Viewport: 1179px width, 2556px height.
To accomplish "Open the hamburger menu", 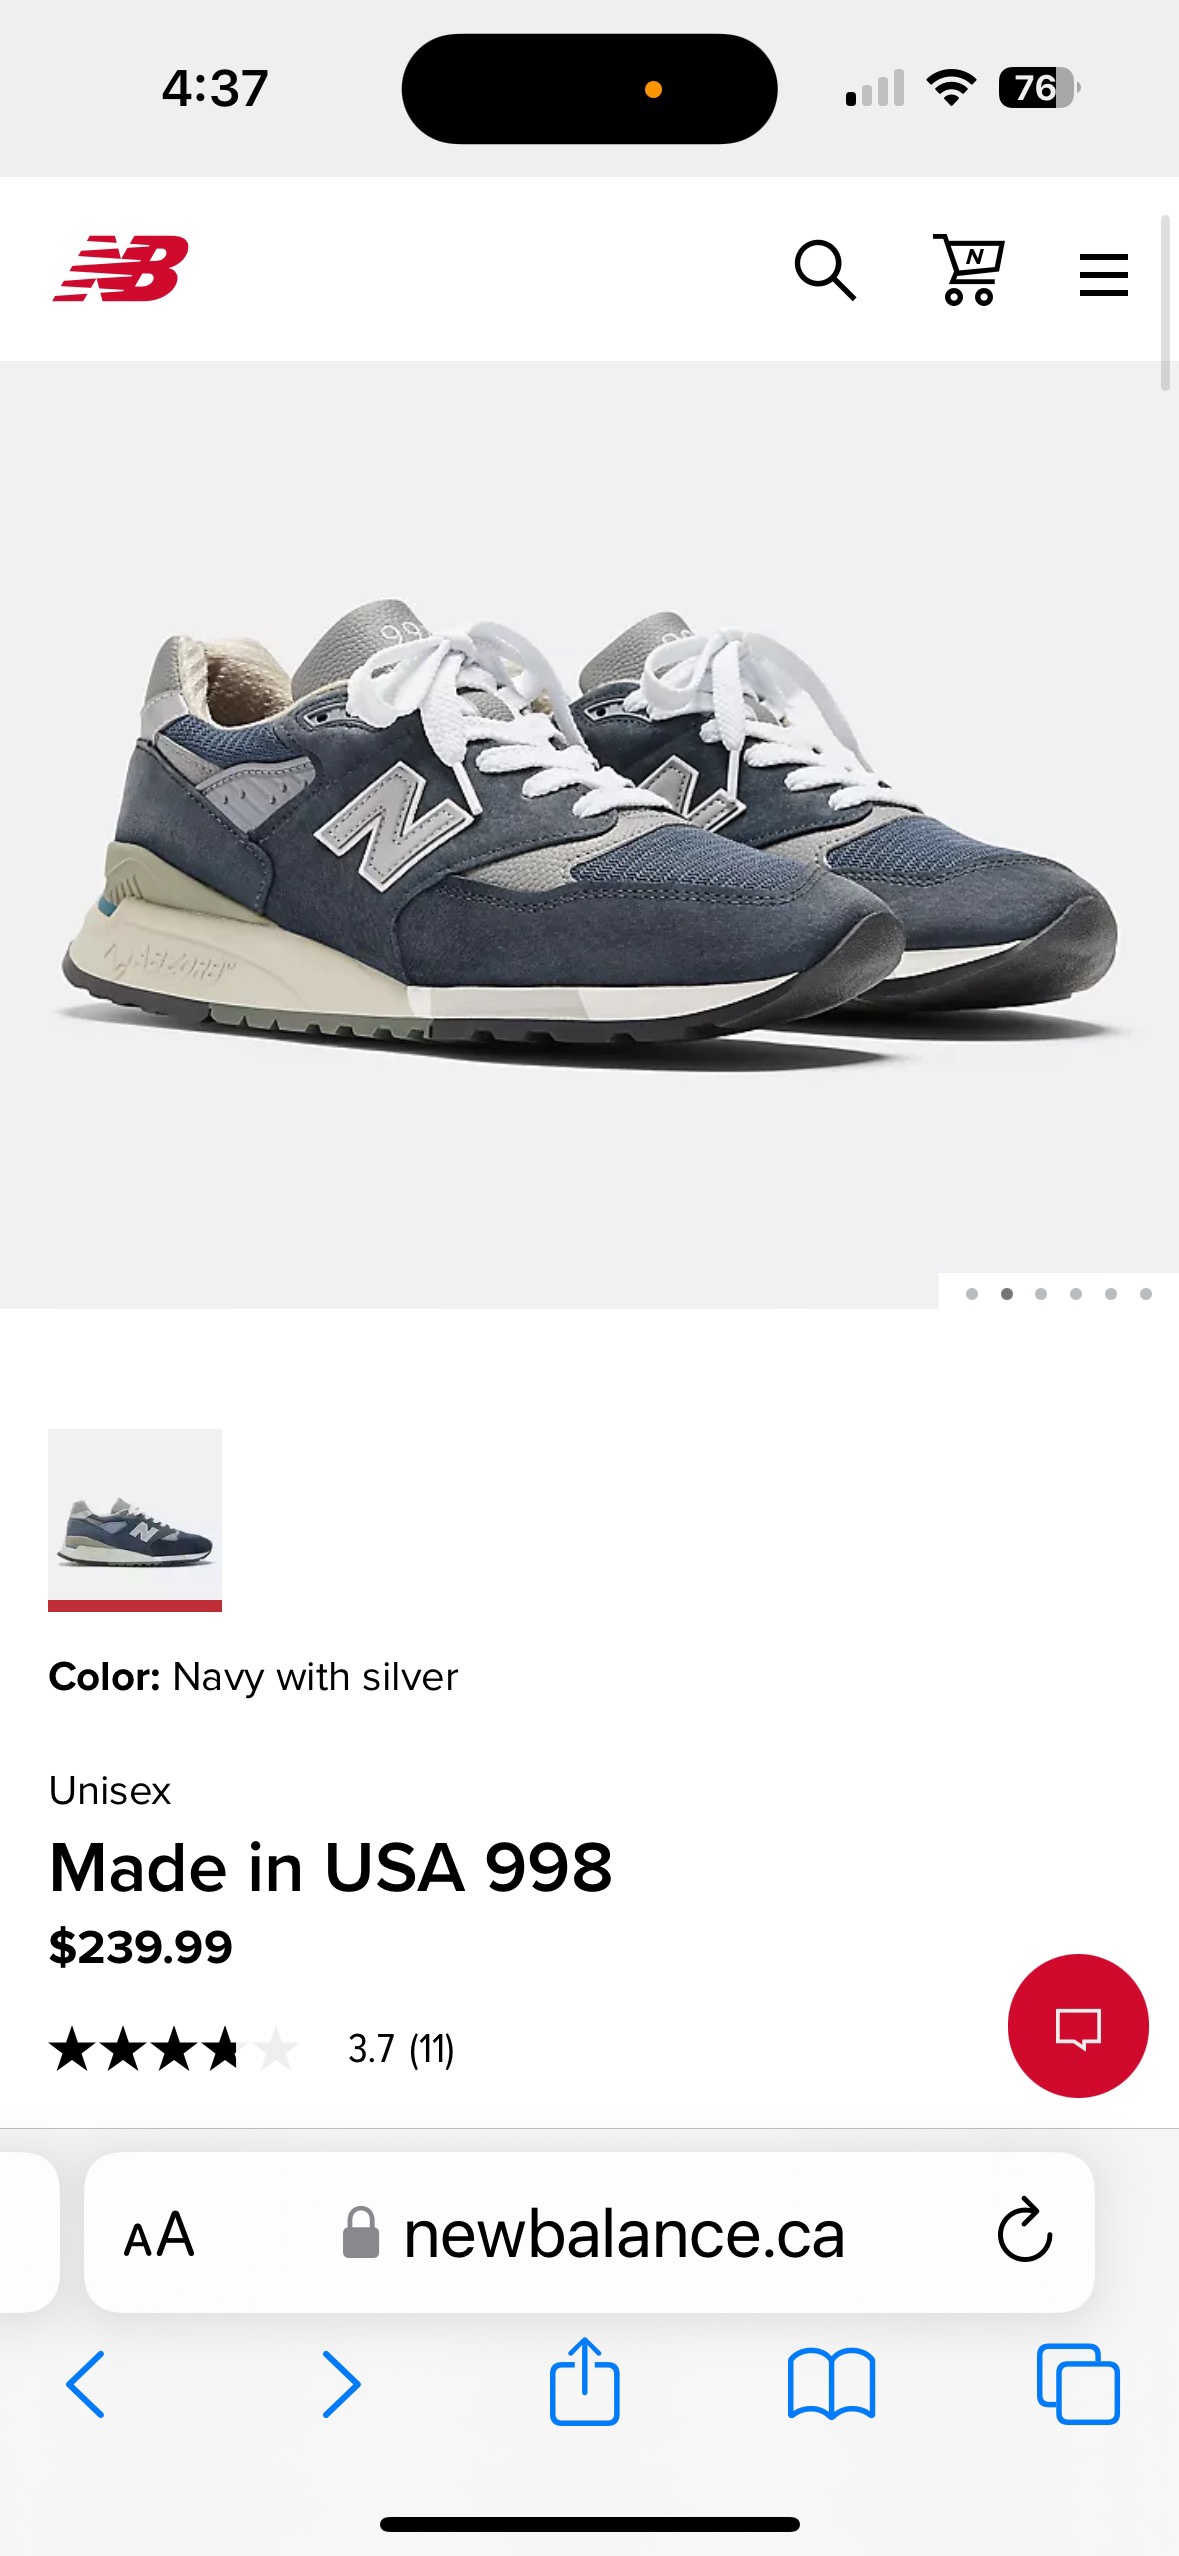I will [1104, 274].
